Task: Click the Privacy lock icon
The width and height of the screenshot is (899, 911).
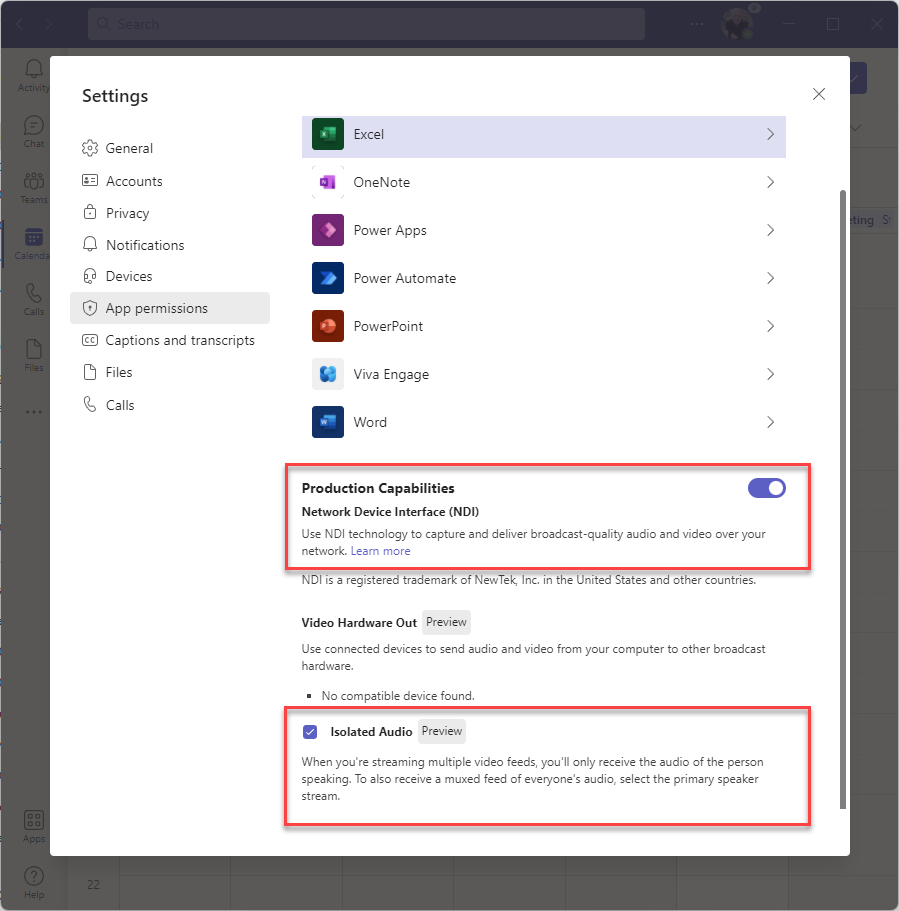Action: click(x=89, y=213)
